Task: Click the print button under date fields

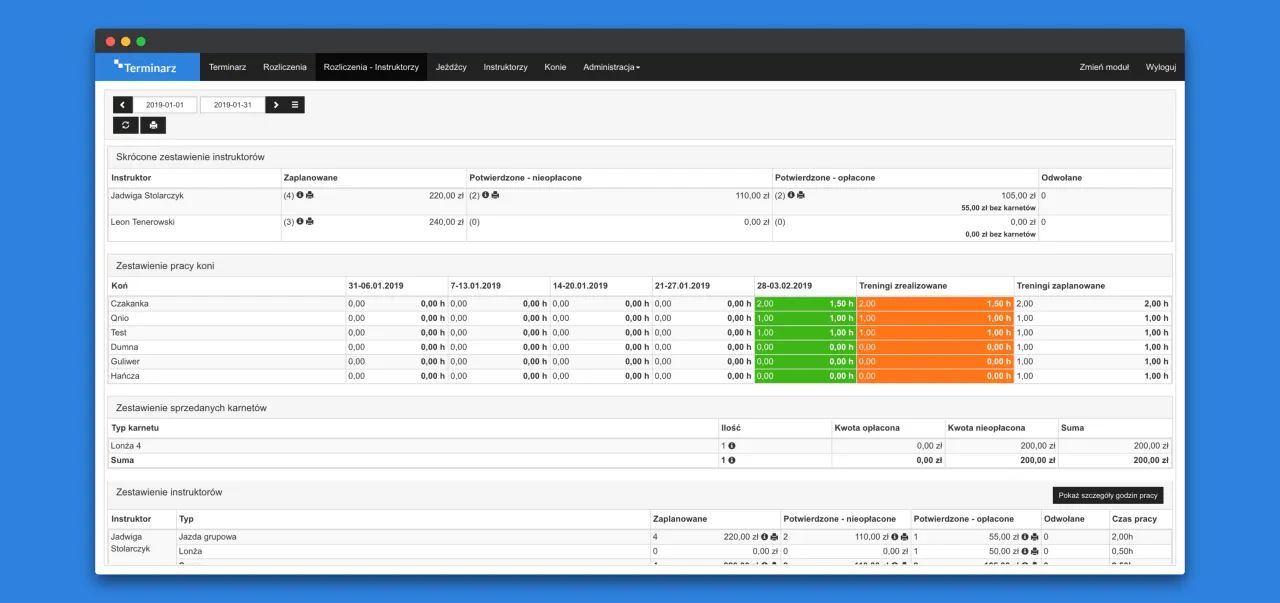Action: coord(153,125)
